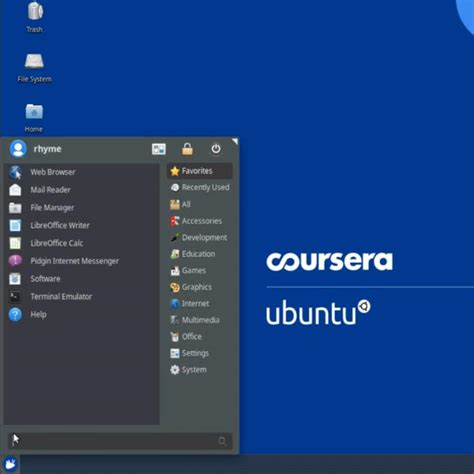Viewport: 474px width, 474px height.
Task: Select the Recently Used category
Action: pos(200,188)
